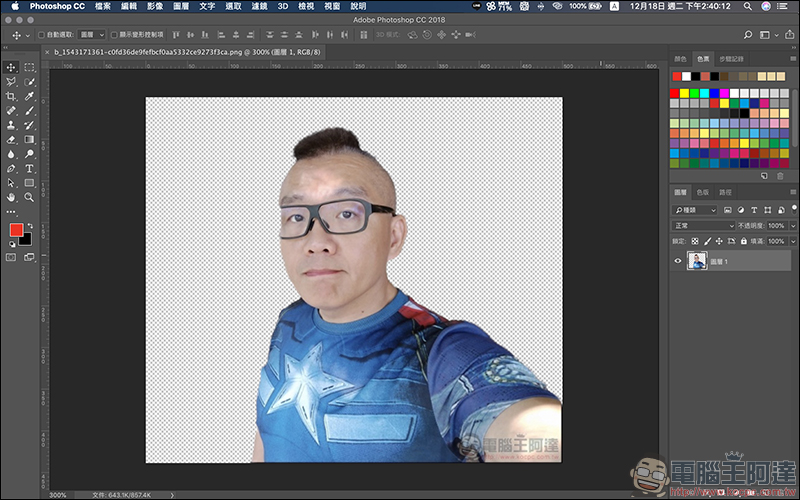This screenshot has width=800, height=500.
Task: Open the 影像 menu
Action: (x=155, y=6)
